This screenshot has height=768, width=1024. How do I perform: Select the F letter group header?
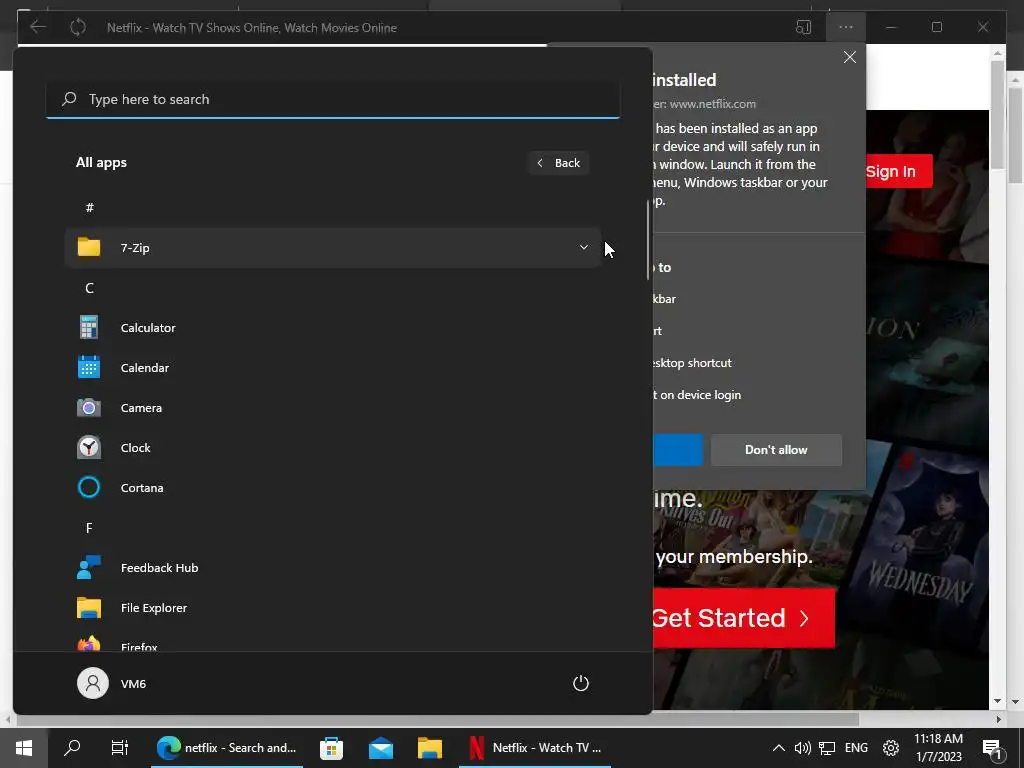pos(89,528)
